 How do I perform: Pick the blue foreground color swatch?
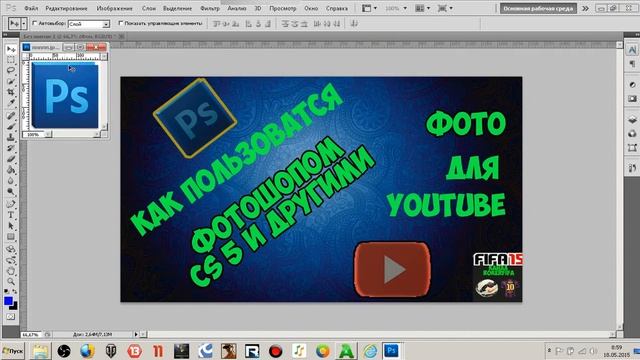[x=8, y=302]
